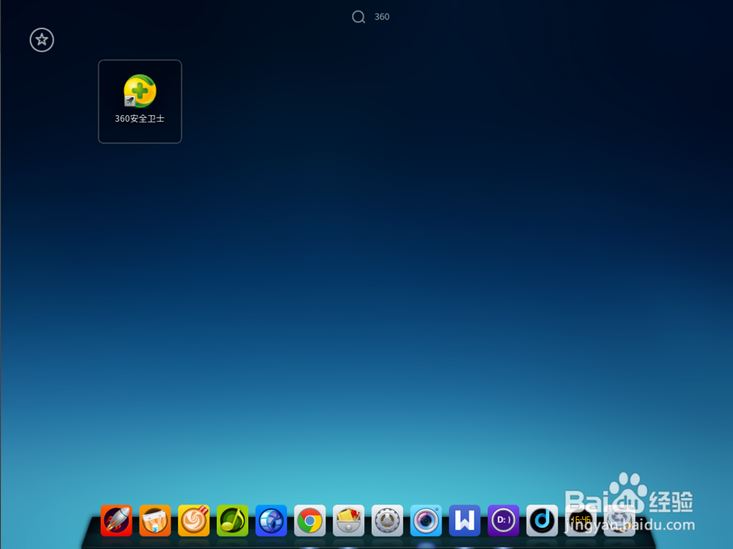Open the rocket Launcher icon in the dock
Screen dimensions: 733x549
[116, 520]
